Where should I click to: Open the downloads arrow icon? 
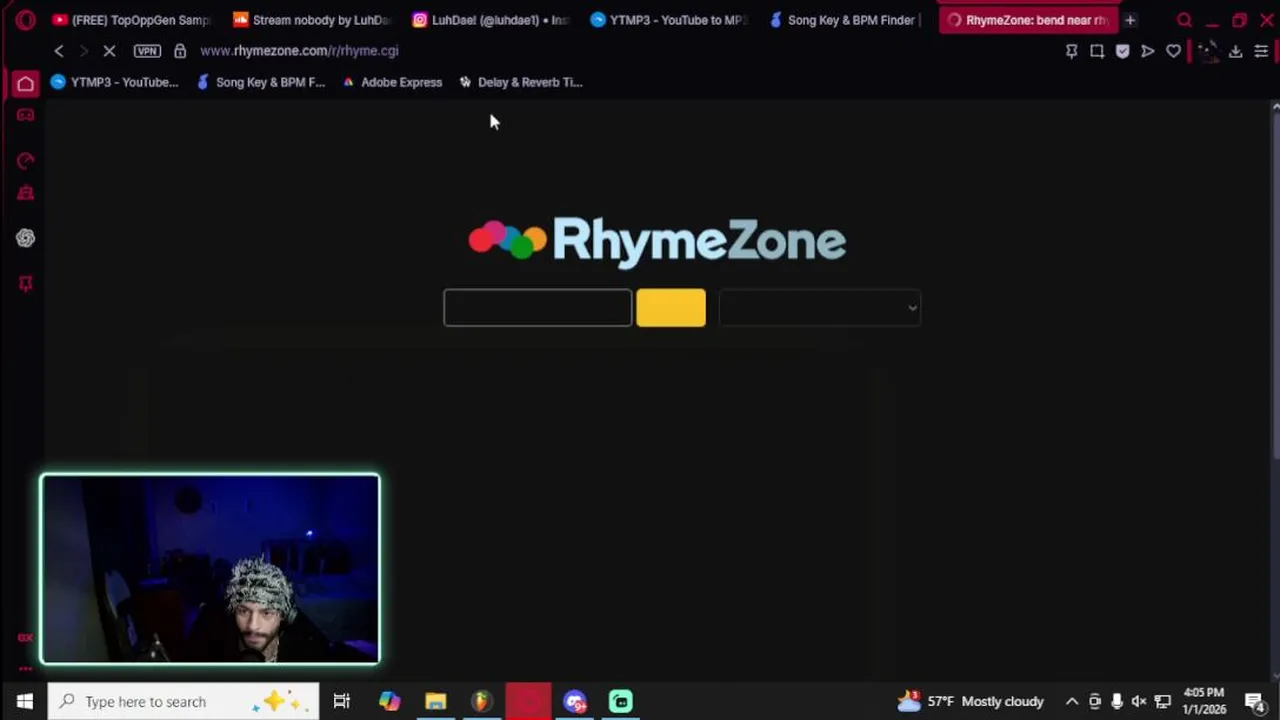click(1236, 51)
